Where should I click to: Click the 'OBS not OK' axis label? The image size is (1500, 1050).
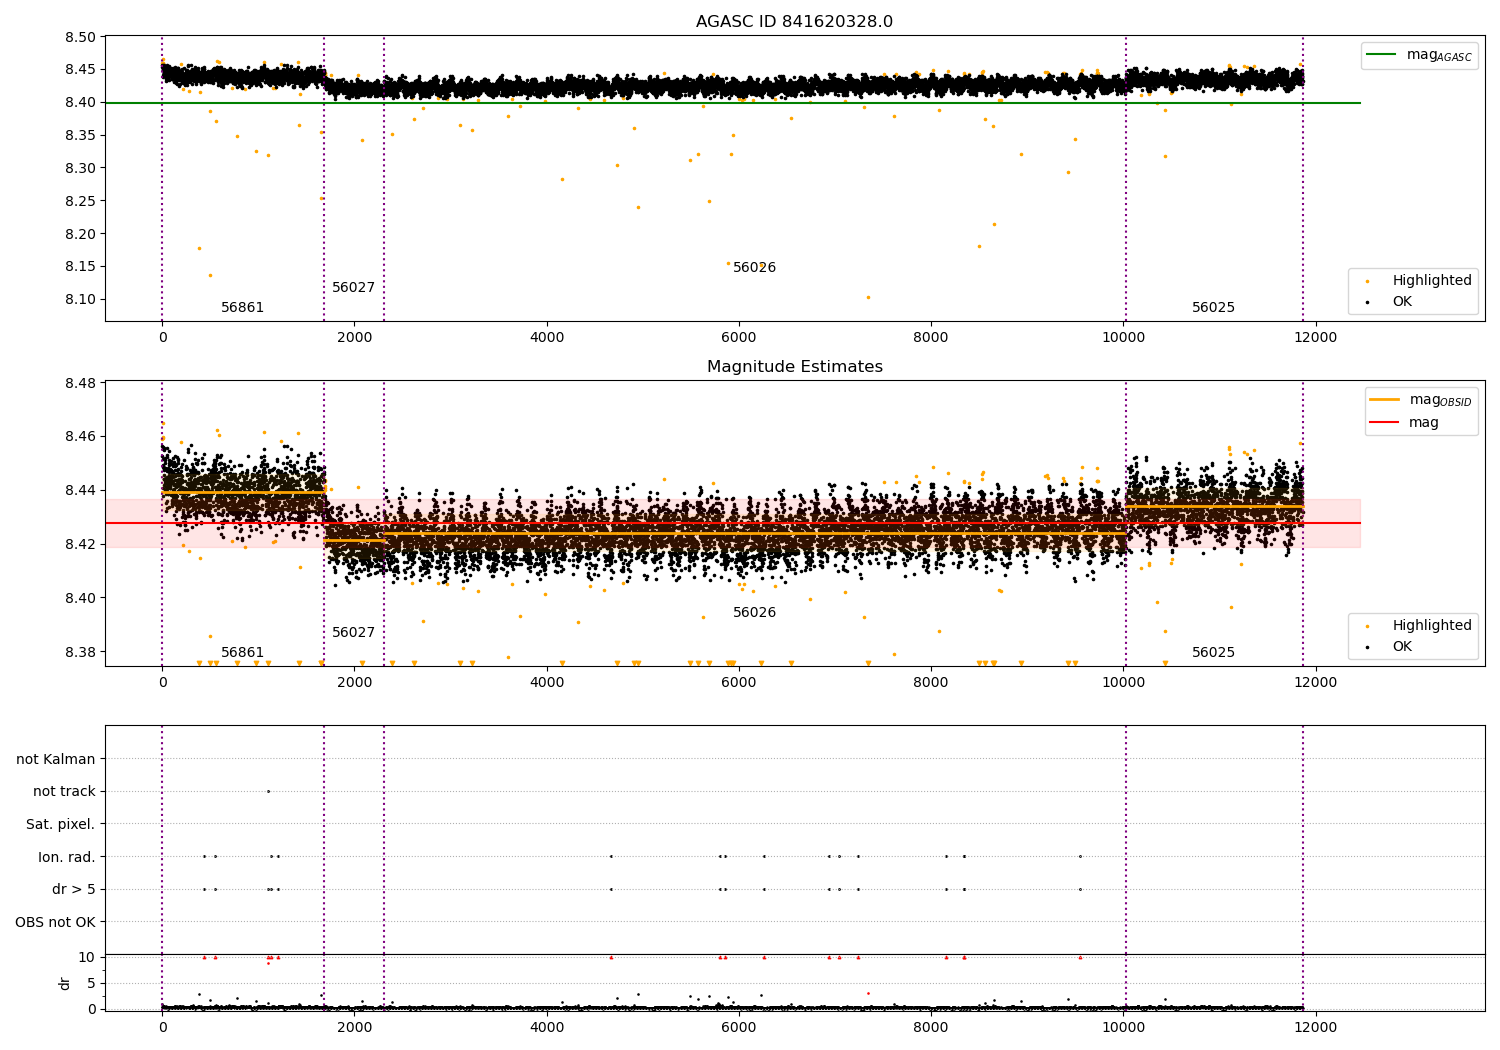coord(56,922)
